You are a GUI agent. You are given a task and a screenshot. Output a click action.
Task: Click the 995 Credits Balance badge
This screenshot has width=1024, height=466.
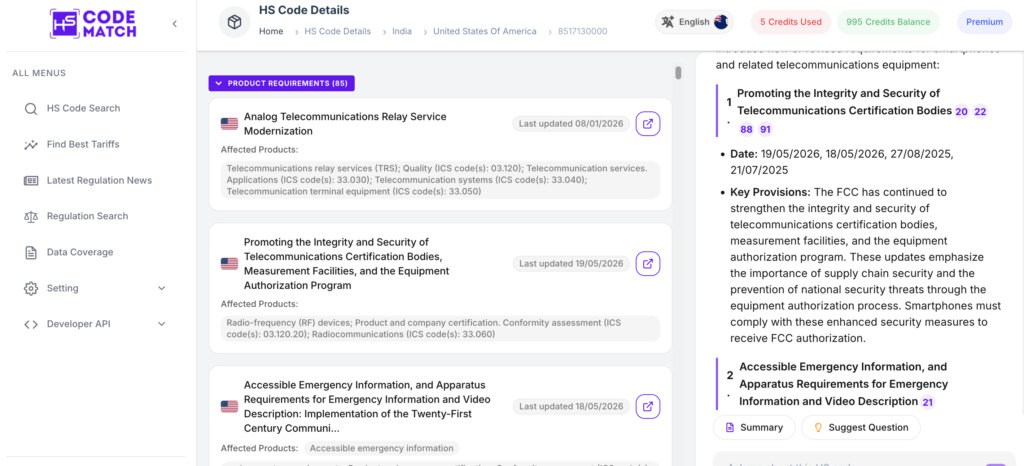888,22
